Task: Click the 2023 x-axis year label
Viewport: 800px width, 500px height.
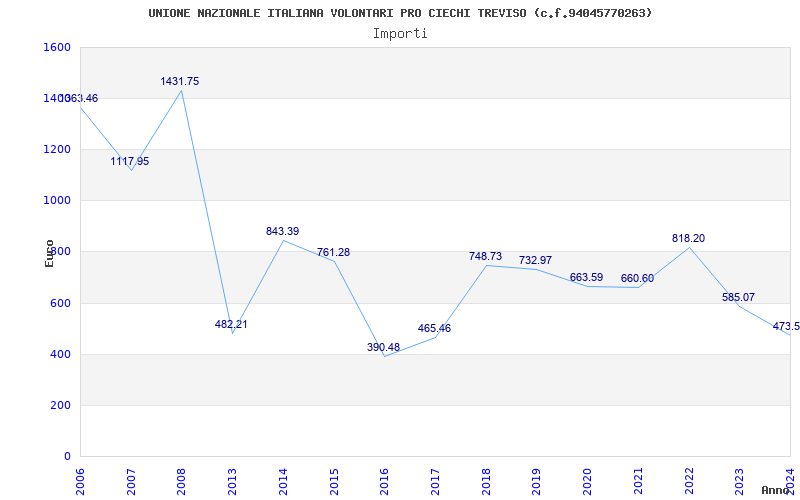Action: point(739,479)
